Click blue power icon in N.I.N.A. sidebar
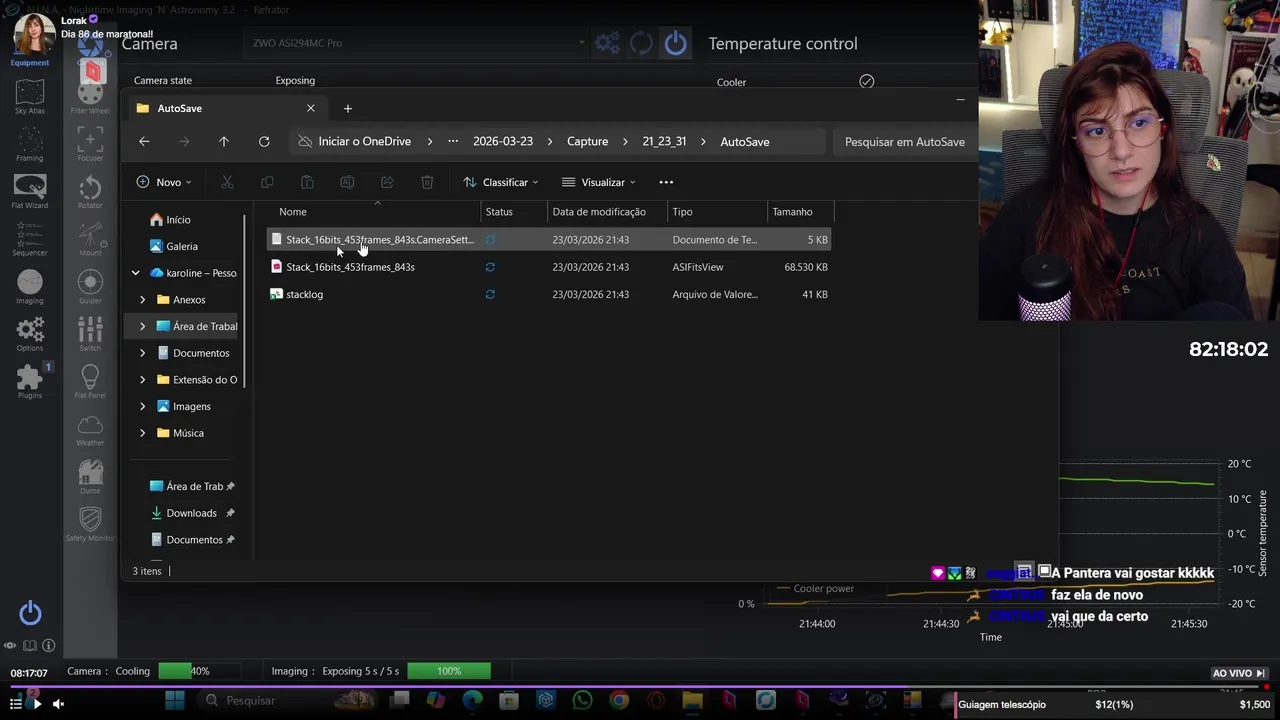 click(30, 613)
